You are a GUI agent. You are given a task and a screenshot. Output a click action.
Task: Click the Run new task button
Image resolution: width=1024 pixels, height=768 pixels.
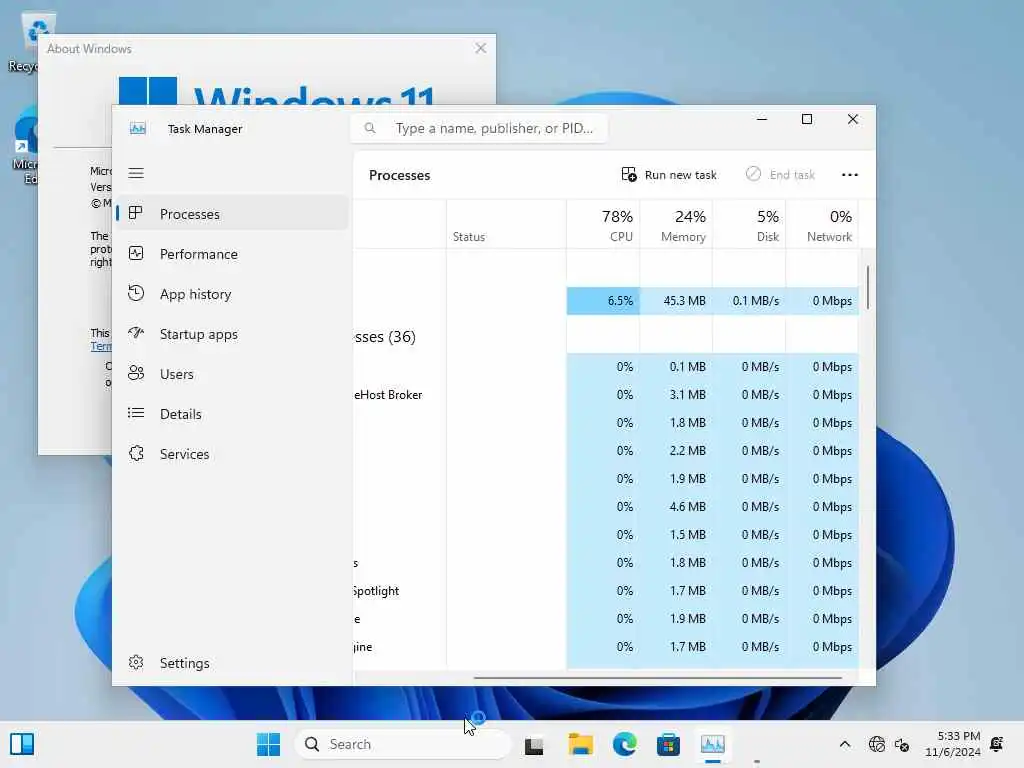669,174
